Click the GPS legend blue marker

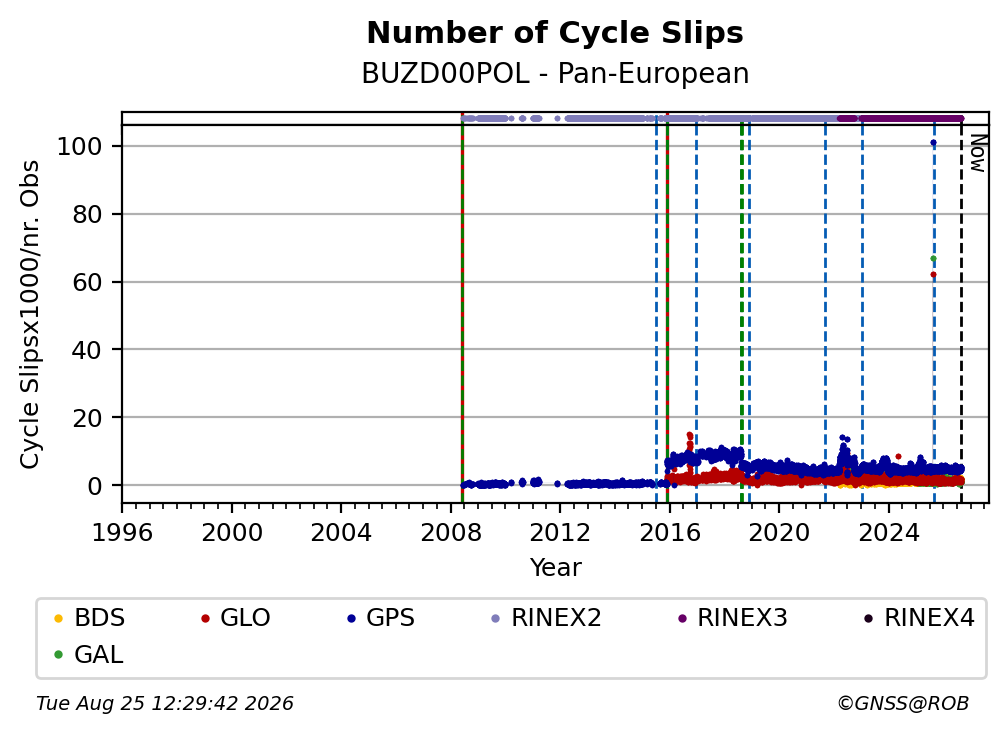(351, 618)
